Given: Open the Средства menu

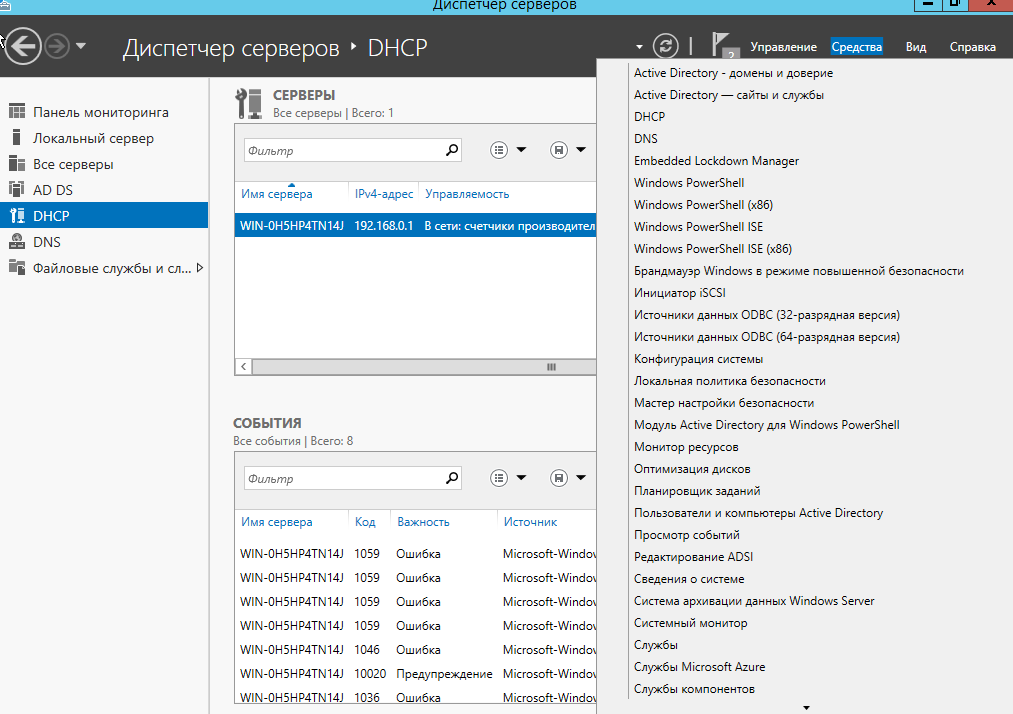Looking at the screenshot, I should [857, 47].
